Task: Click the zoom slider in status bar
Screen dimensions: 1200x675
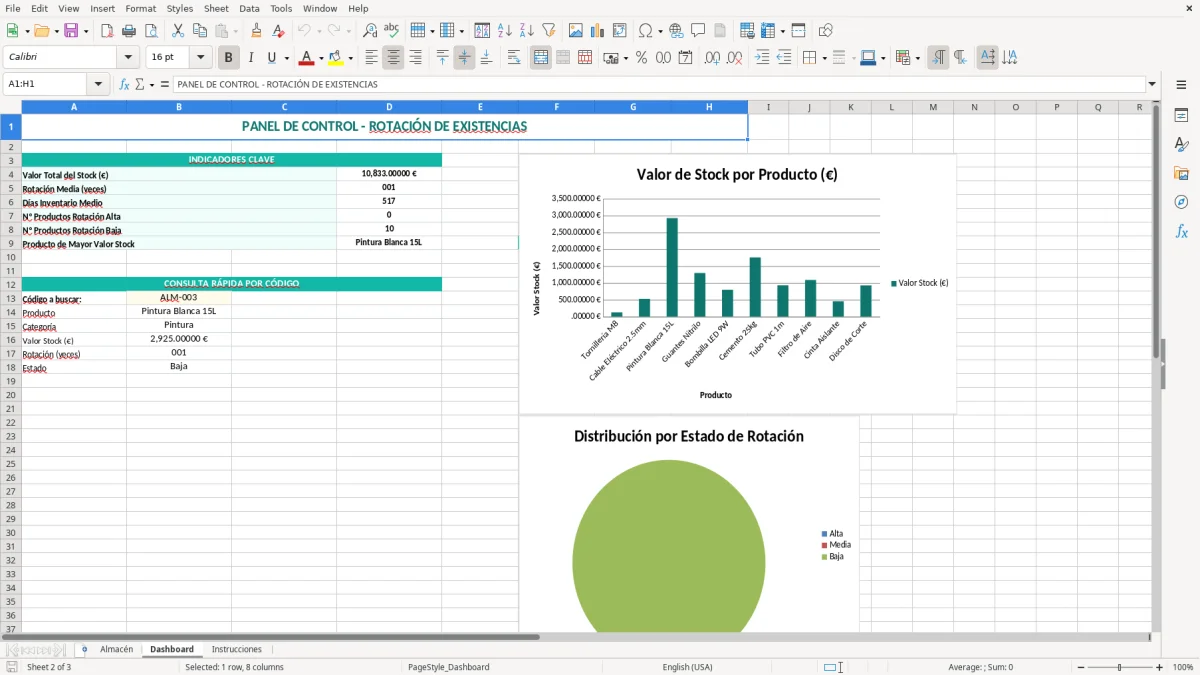Action: [1120, 667]
